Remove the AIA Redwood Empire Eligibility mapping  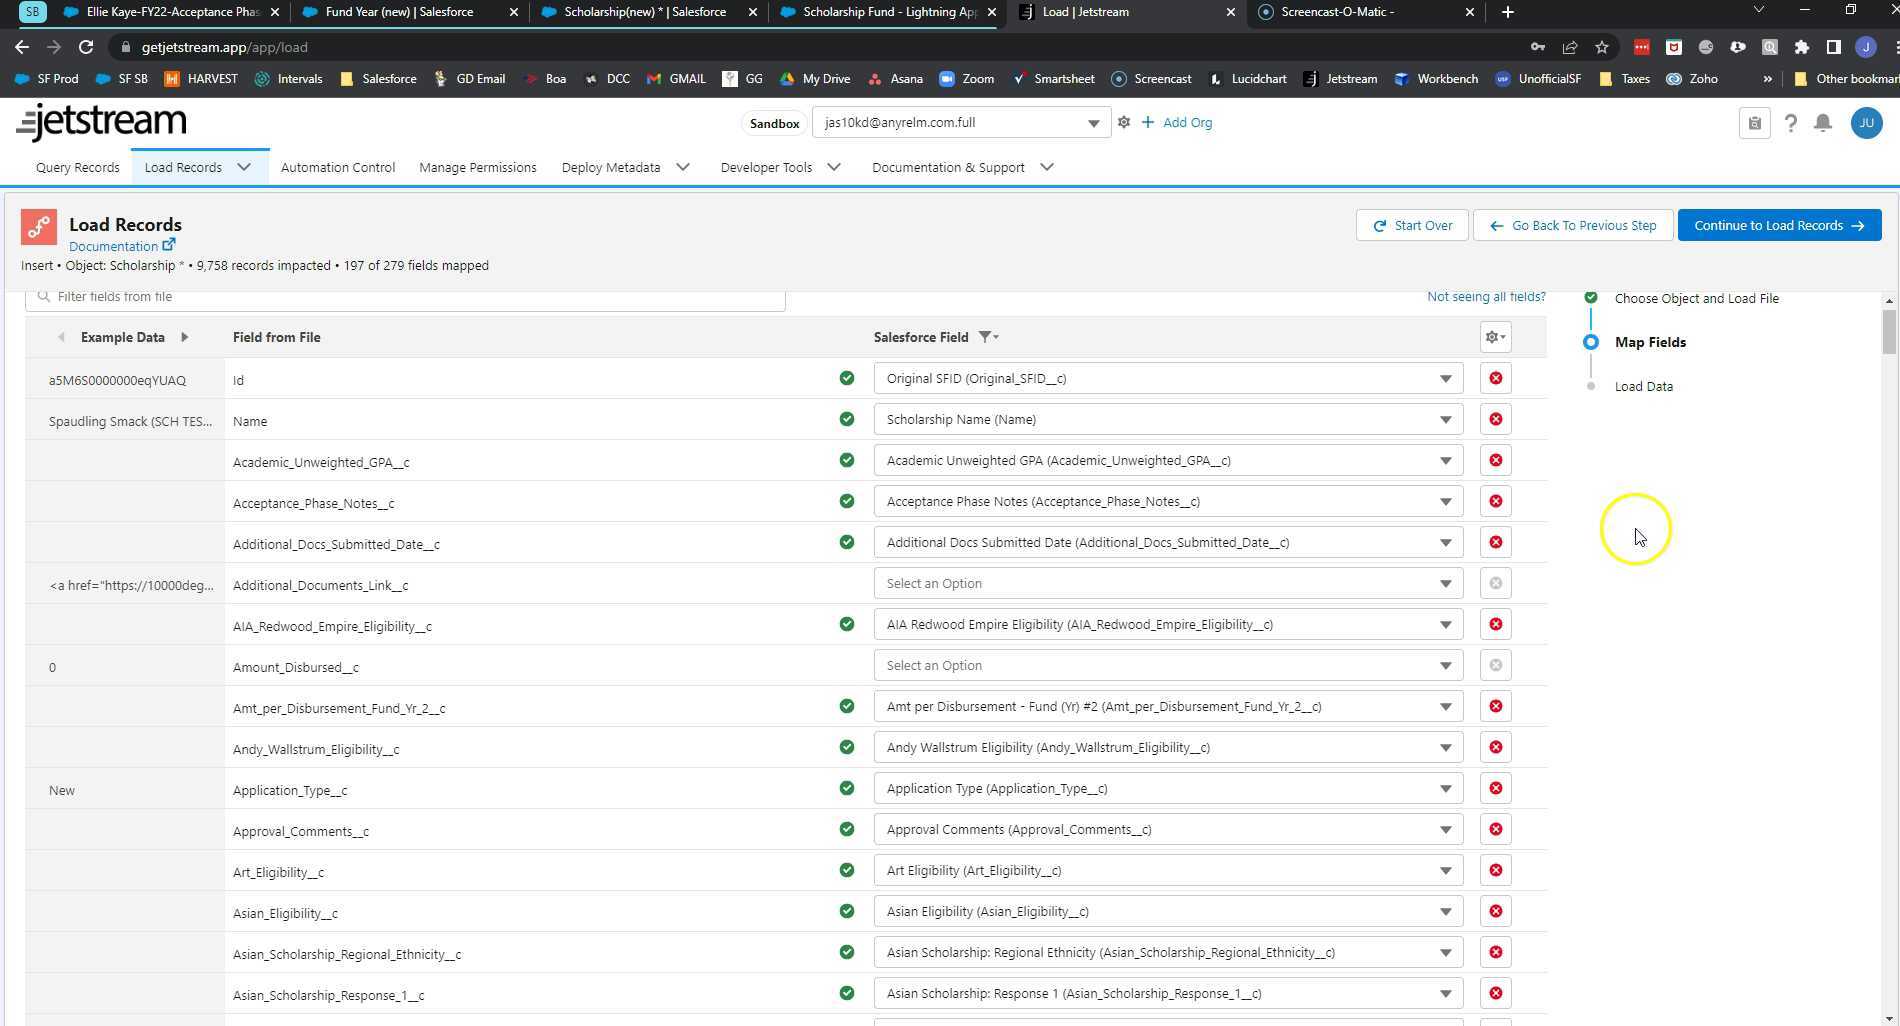[x=1495, y=625]
